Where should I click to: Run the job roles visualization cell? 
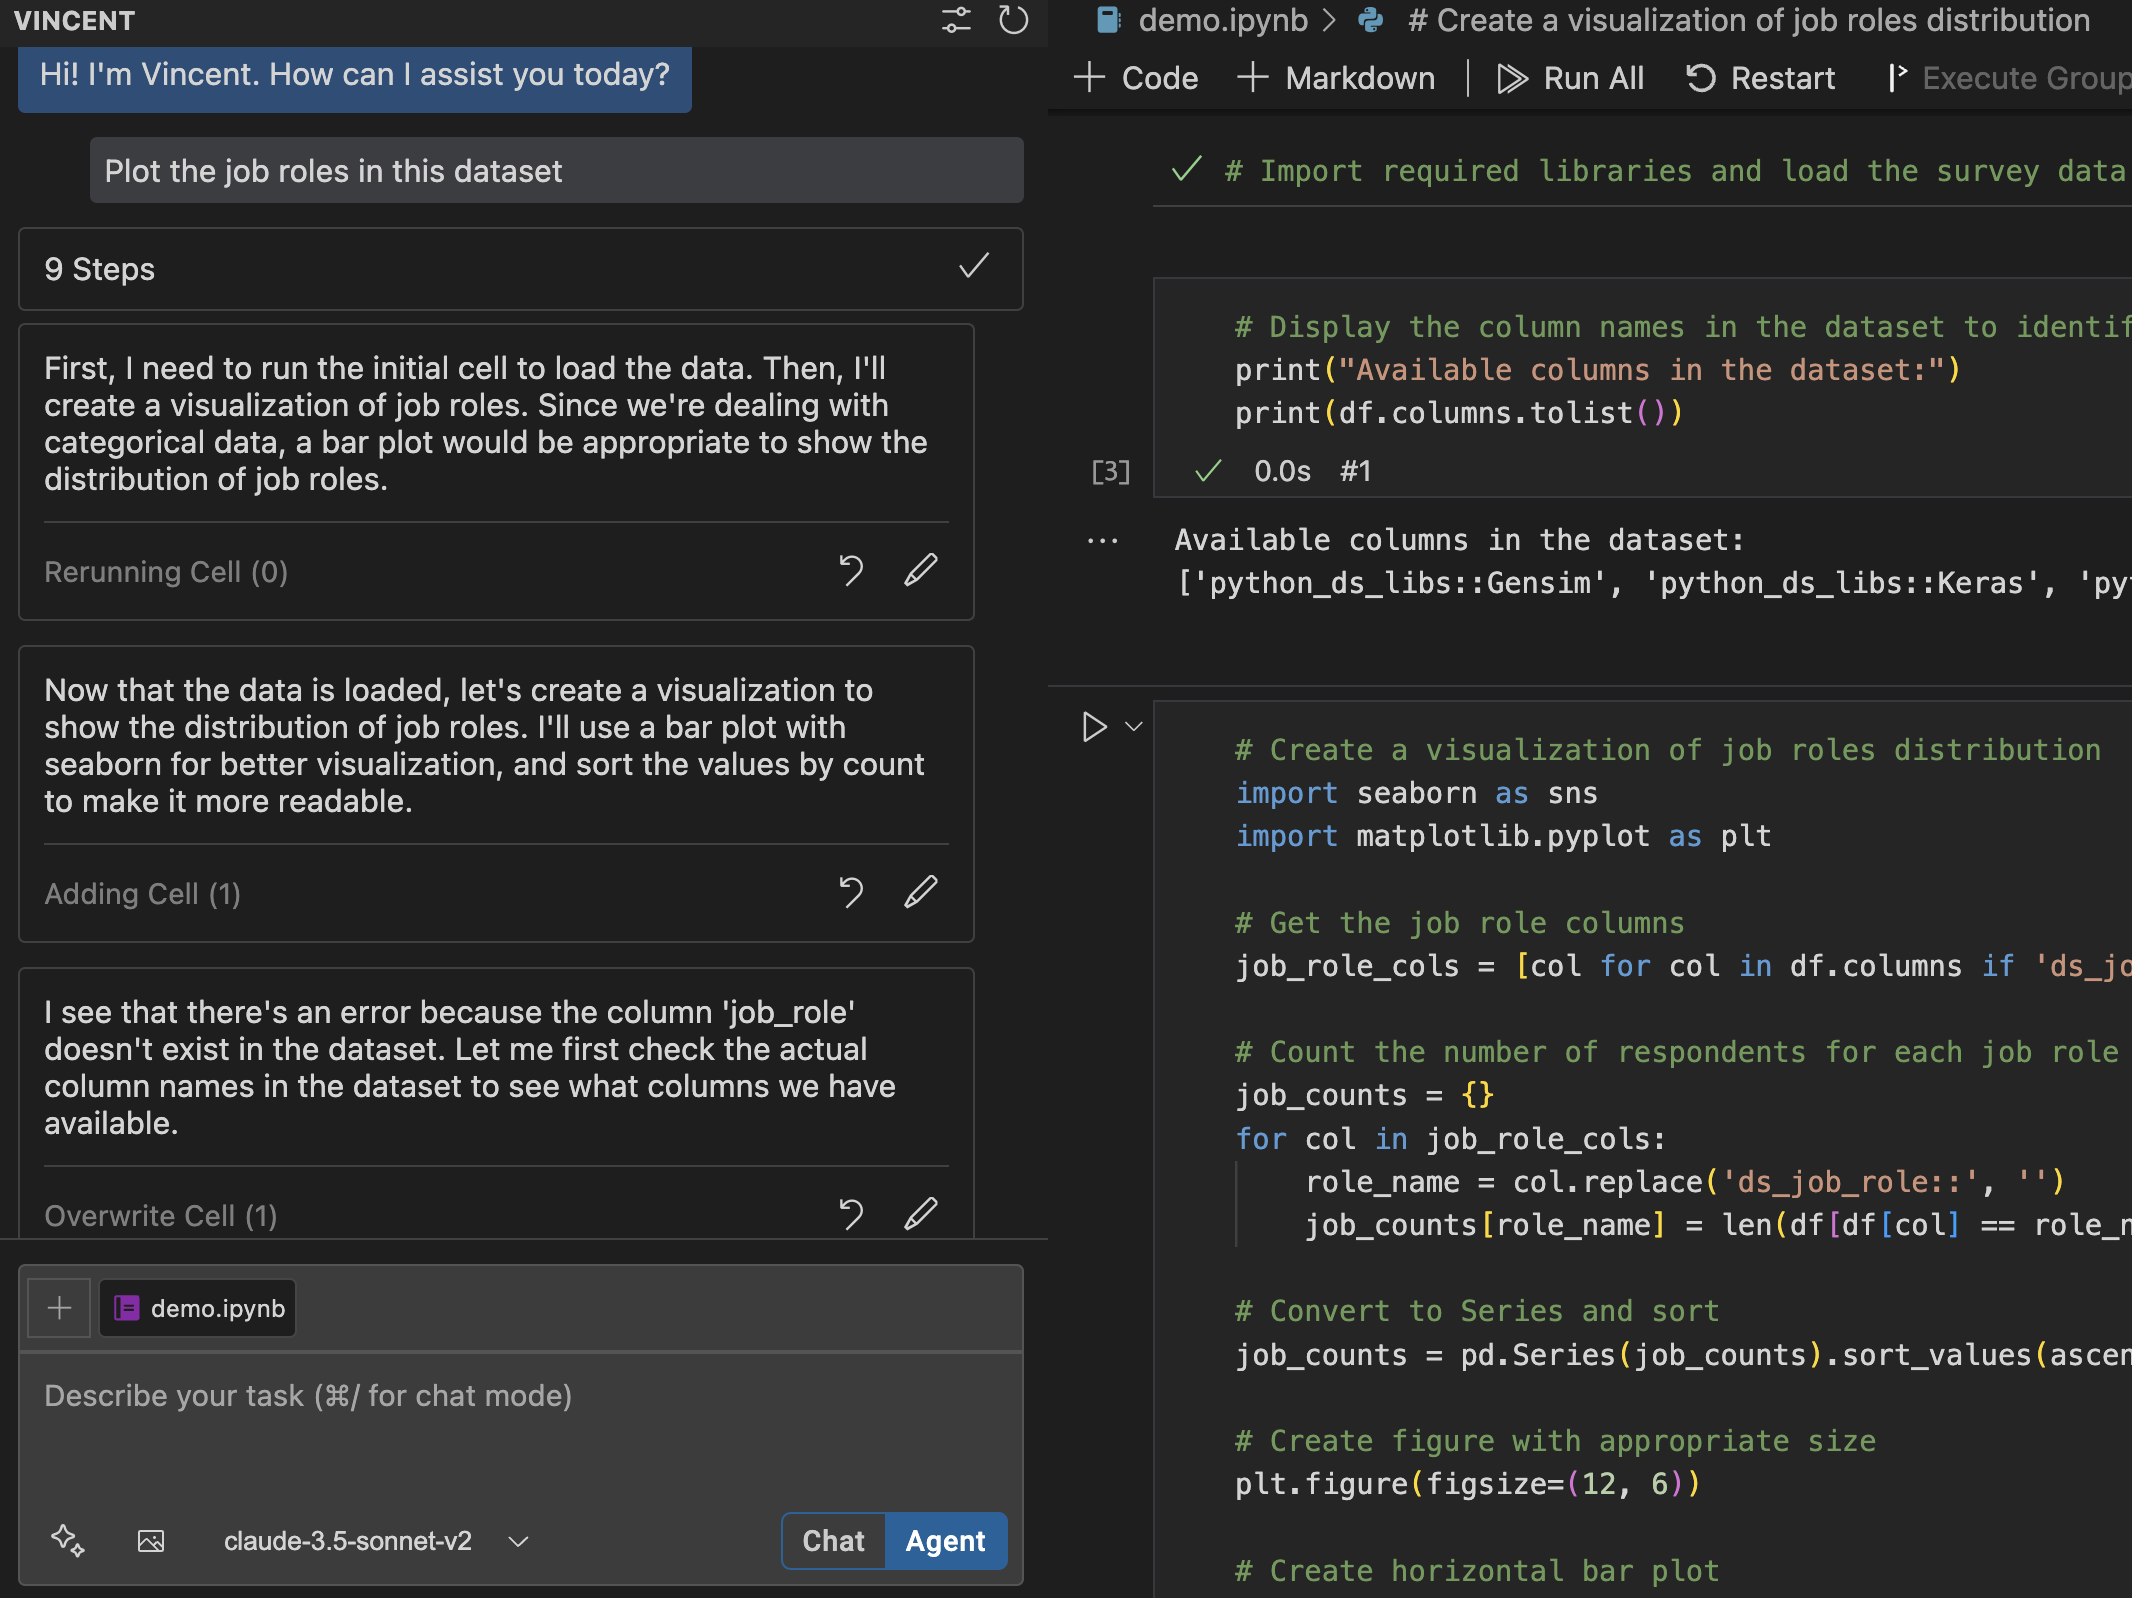(1095, 727)
